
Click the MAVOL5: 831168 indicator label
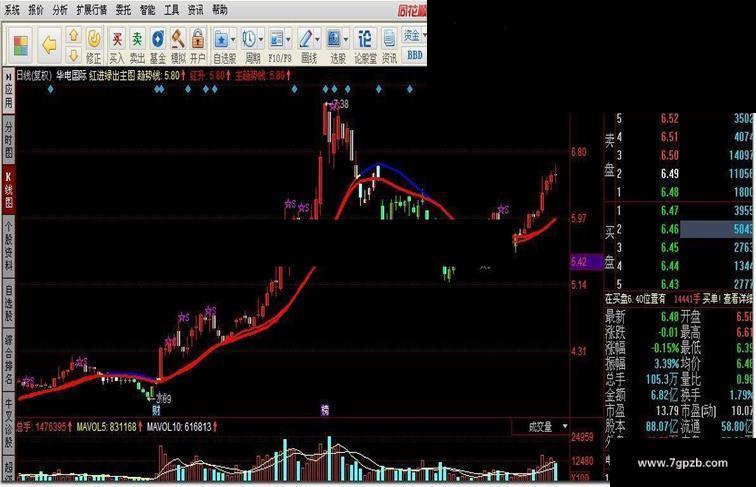(x=107, y=427)
